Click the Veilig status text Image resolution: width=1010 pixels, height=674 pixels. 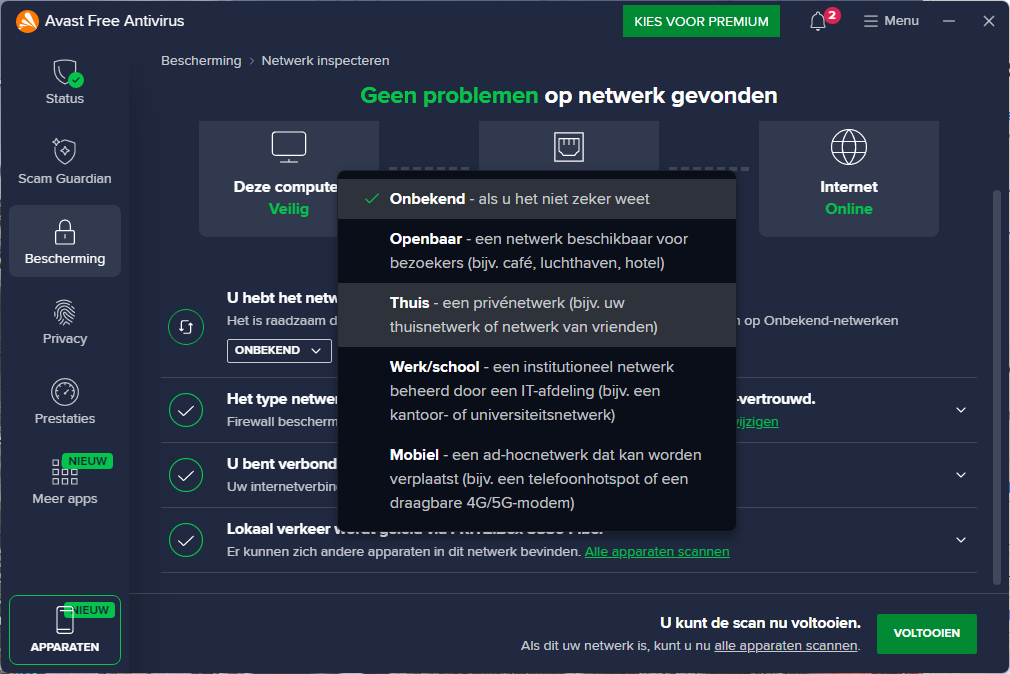tap(289, 209)
